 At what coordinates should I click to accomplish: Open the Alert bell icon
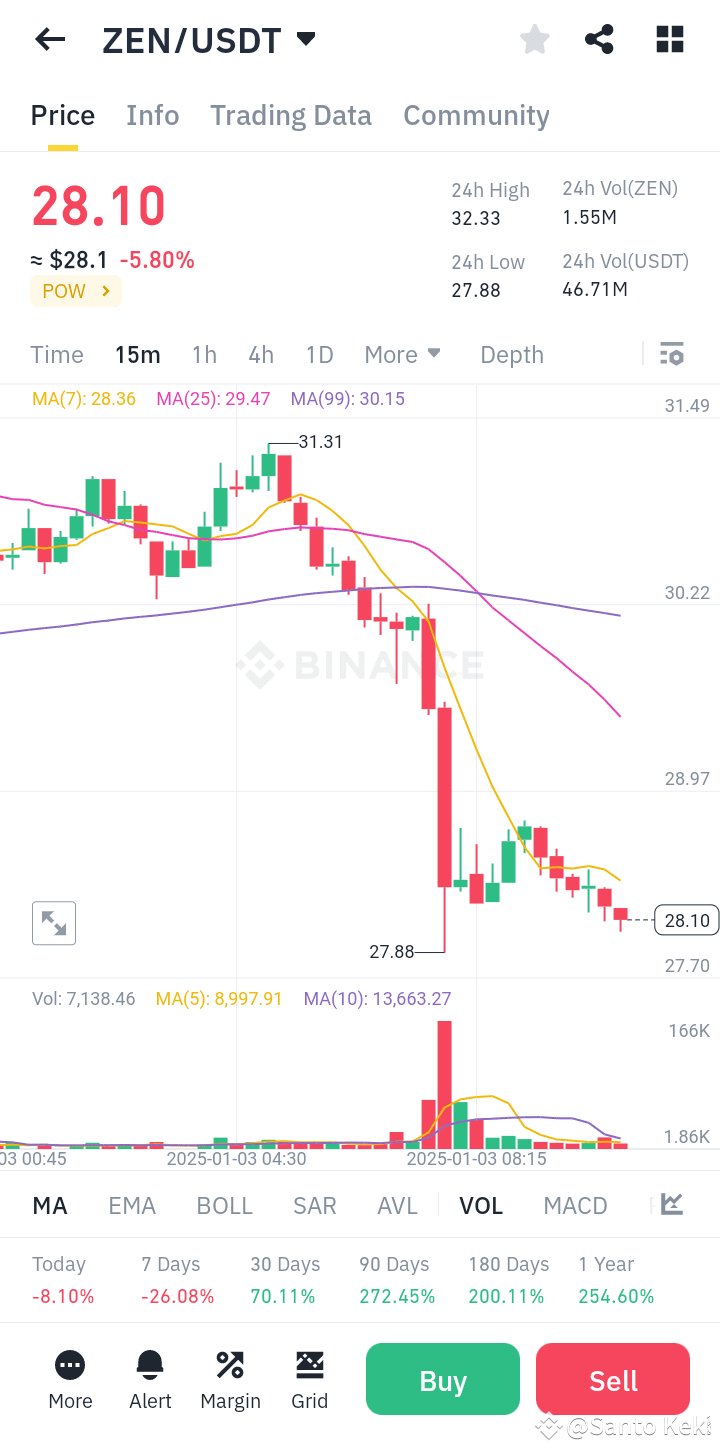(x=150, y=1380)
